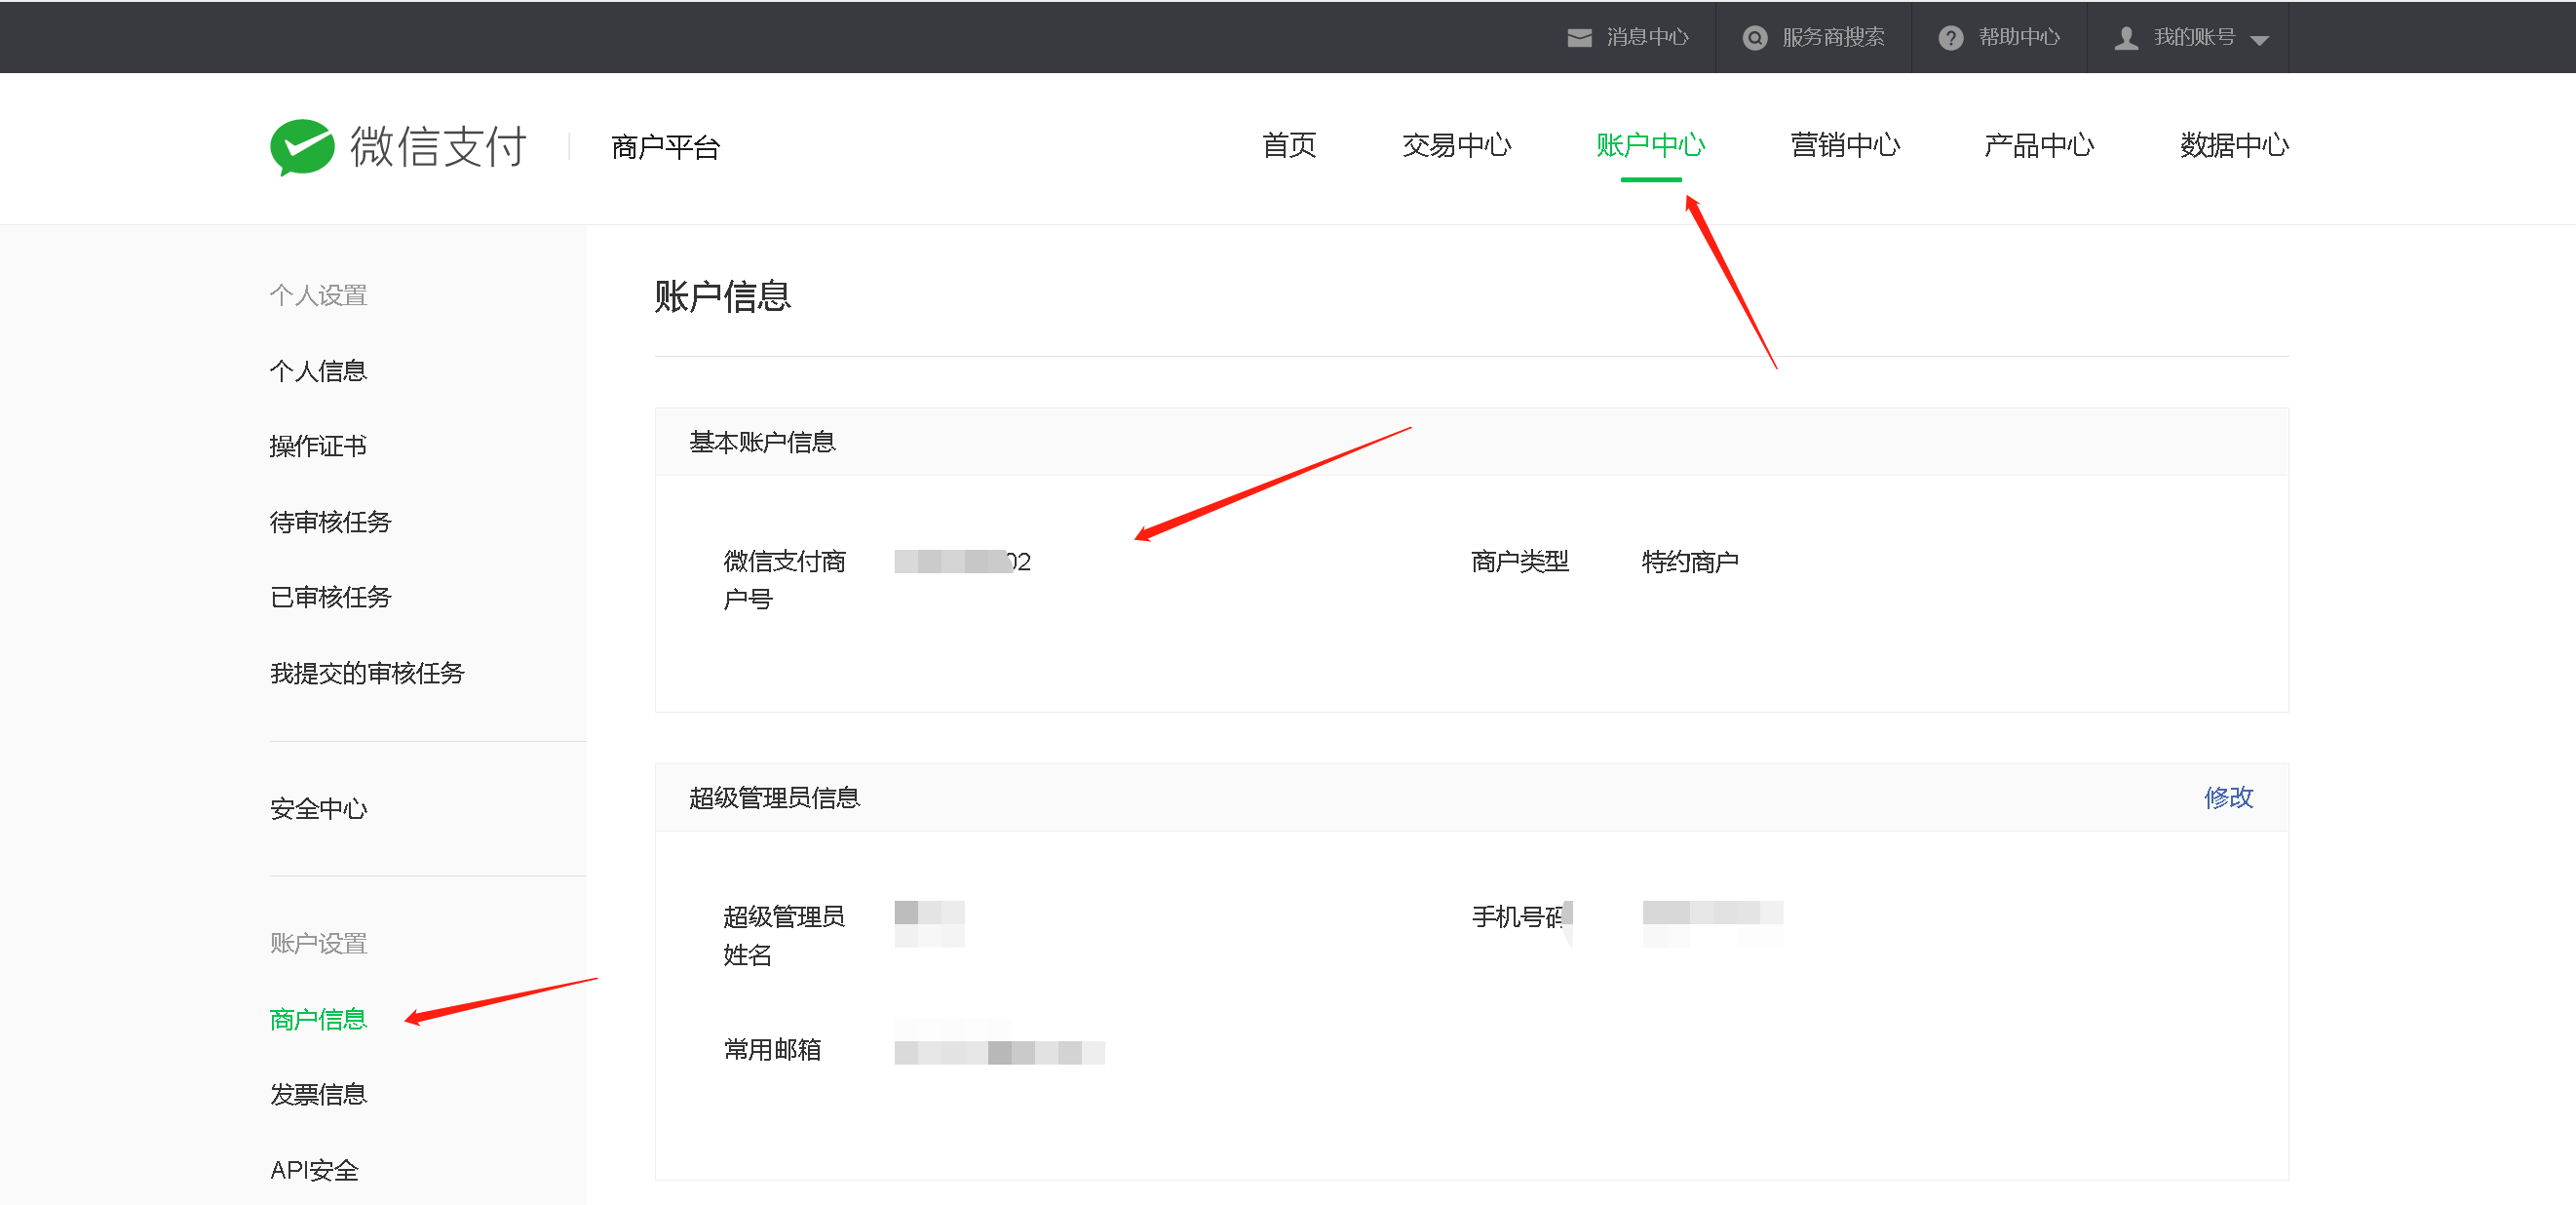Click 商户平台 header text
The image size is (2576, 1205).
point(665,147)
